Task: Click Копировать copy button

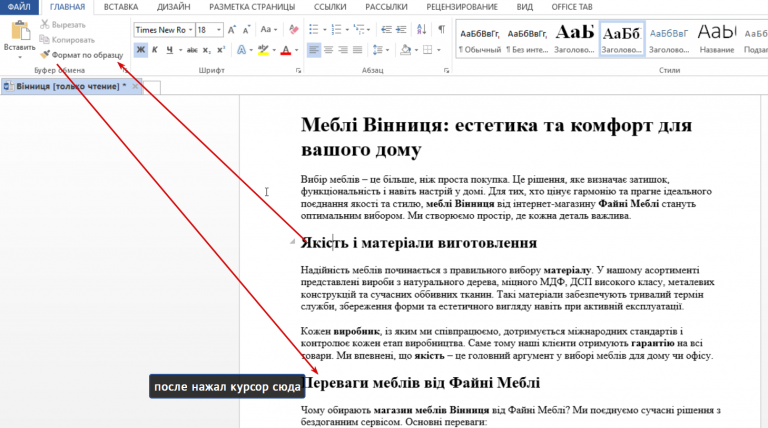Action: coord(67,40)
